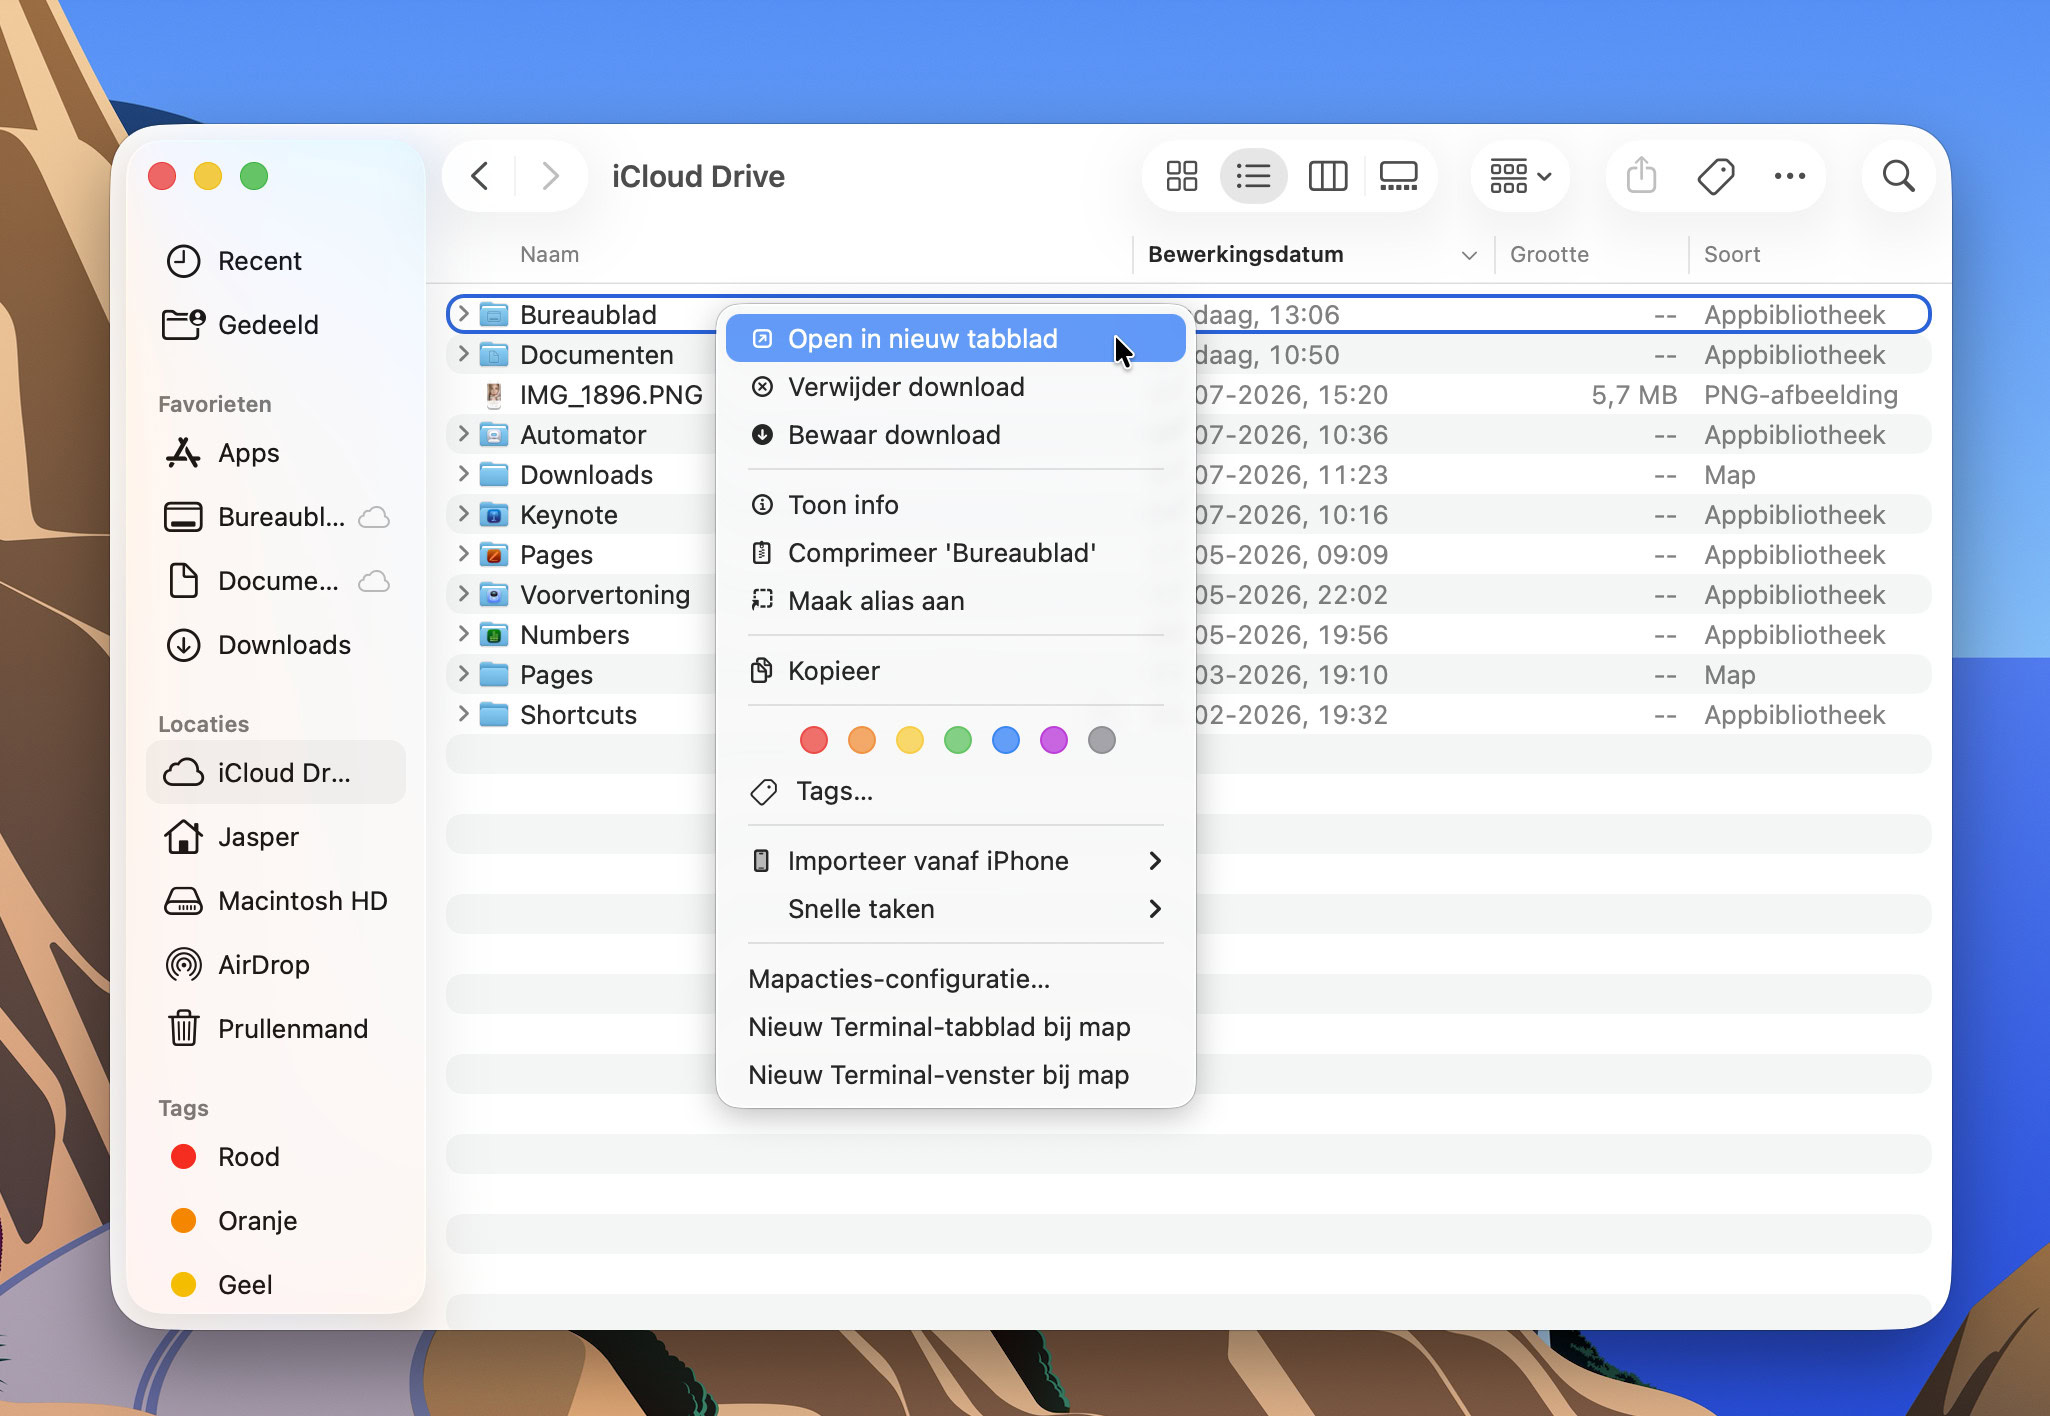2050x1416 pixels.
Task: Apply the blue tag color dot
Action: pos(1006,740)
